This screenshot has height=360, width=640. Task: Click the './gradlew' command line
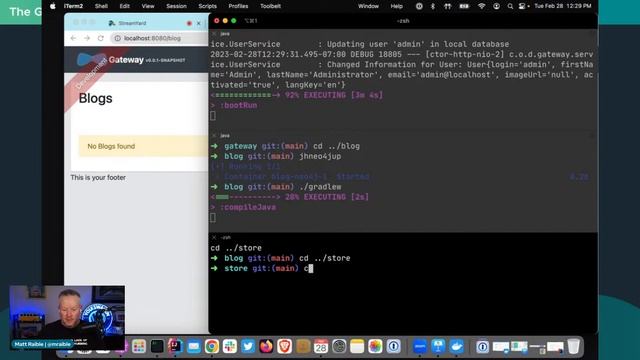coord(276,187)
